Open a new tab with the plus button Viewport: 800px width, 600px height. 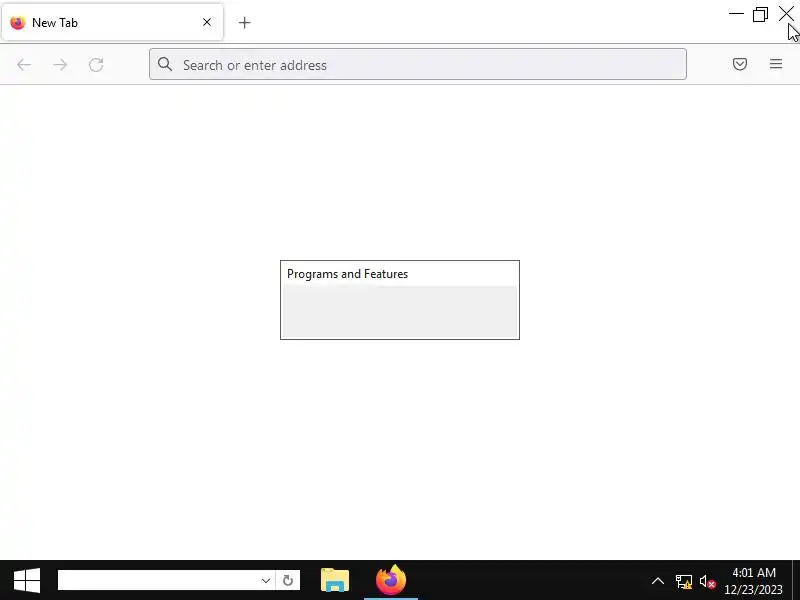tap(244, 22)
